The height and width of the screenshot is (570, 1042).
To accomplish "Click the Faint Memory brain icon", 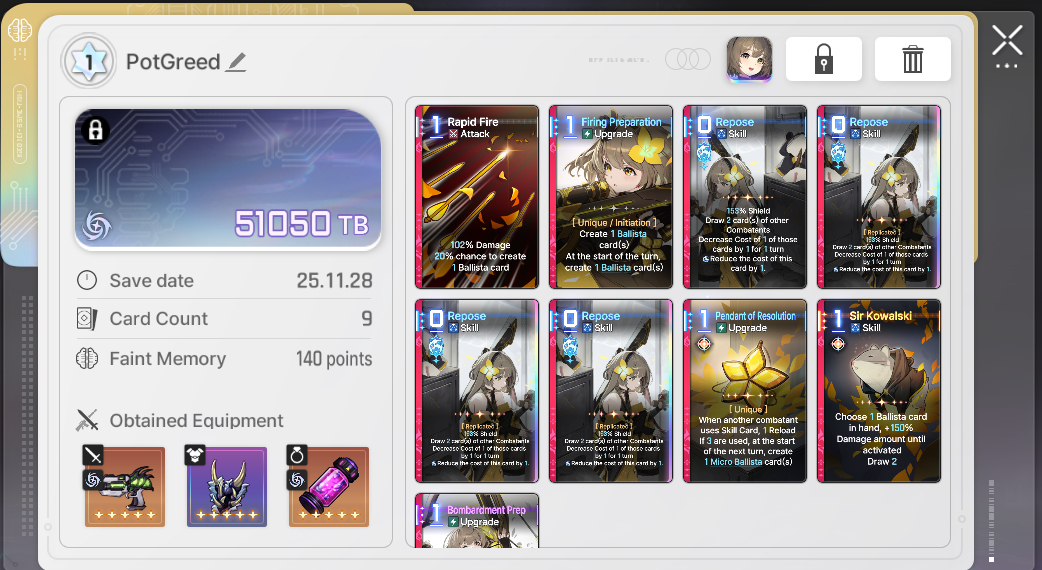I will click(x=87, y=359).
